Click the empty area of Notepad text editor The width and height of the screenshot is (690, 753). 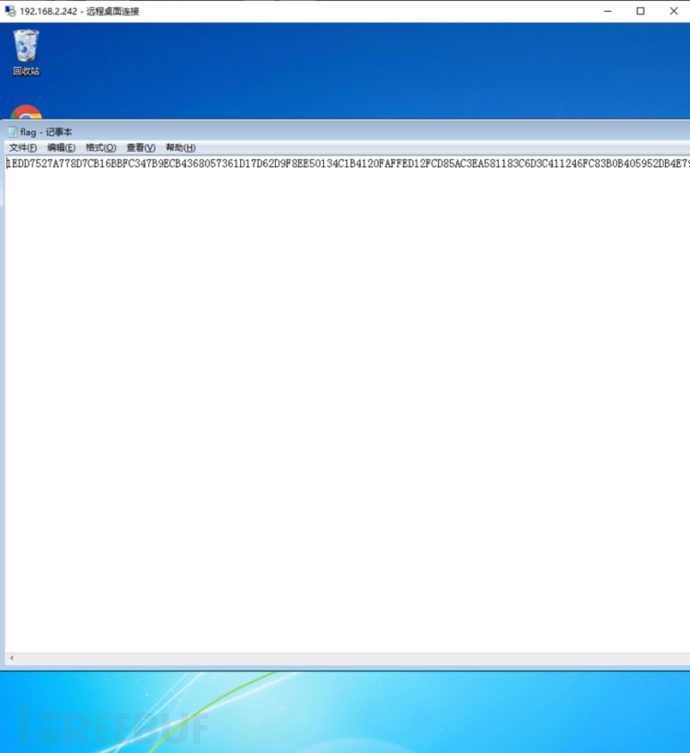(x=346, y=408)
